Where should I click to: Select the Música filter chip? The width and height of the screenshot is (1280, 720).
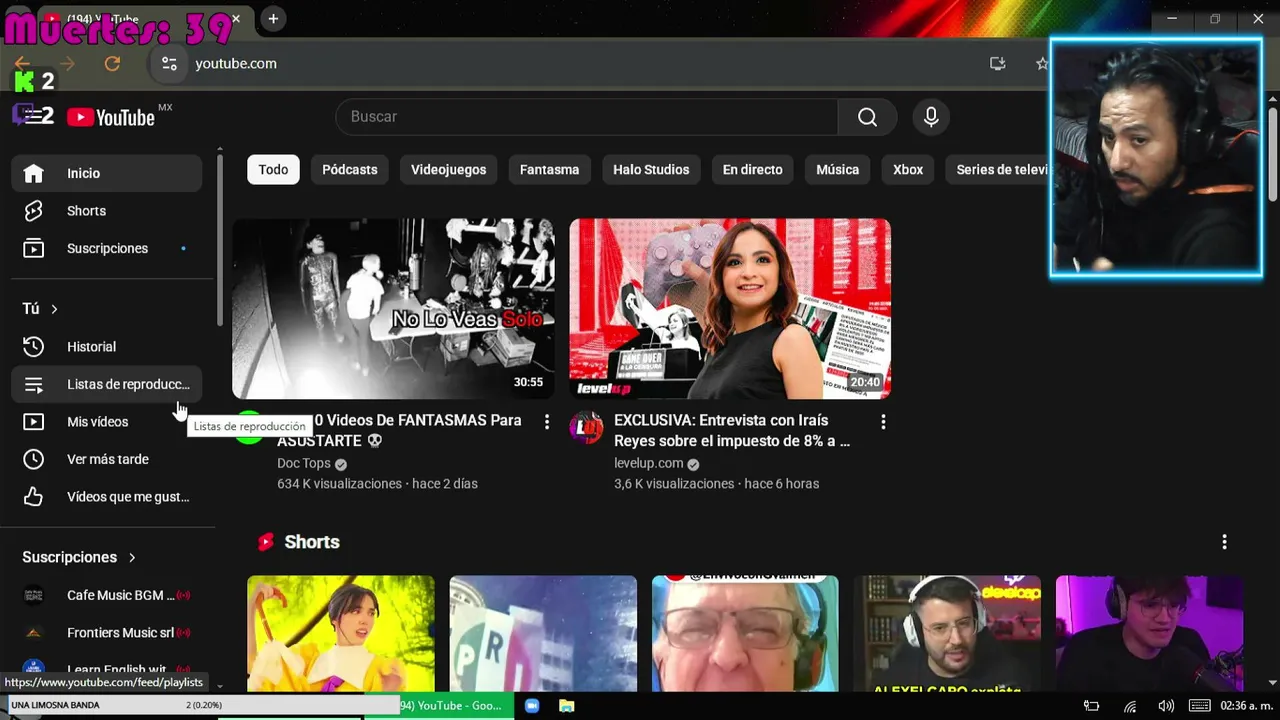(x=837, y=170)
